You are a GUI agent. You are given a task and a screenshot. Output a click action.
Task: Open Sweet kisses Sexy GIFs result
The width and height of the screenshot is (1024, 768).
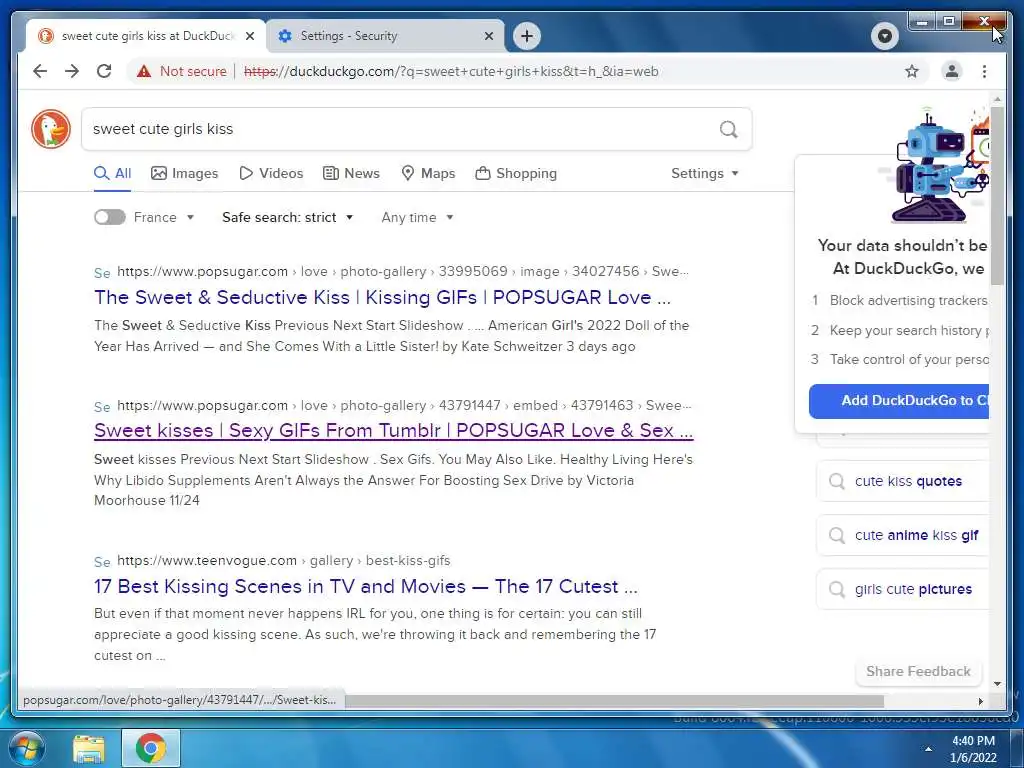point(394,430)
